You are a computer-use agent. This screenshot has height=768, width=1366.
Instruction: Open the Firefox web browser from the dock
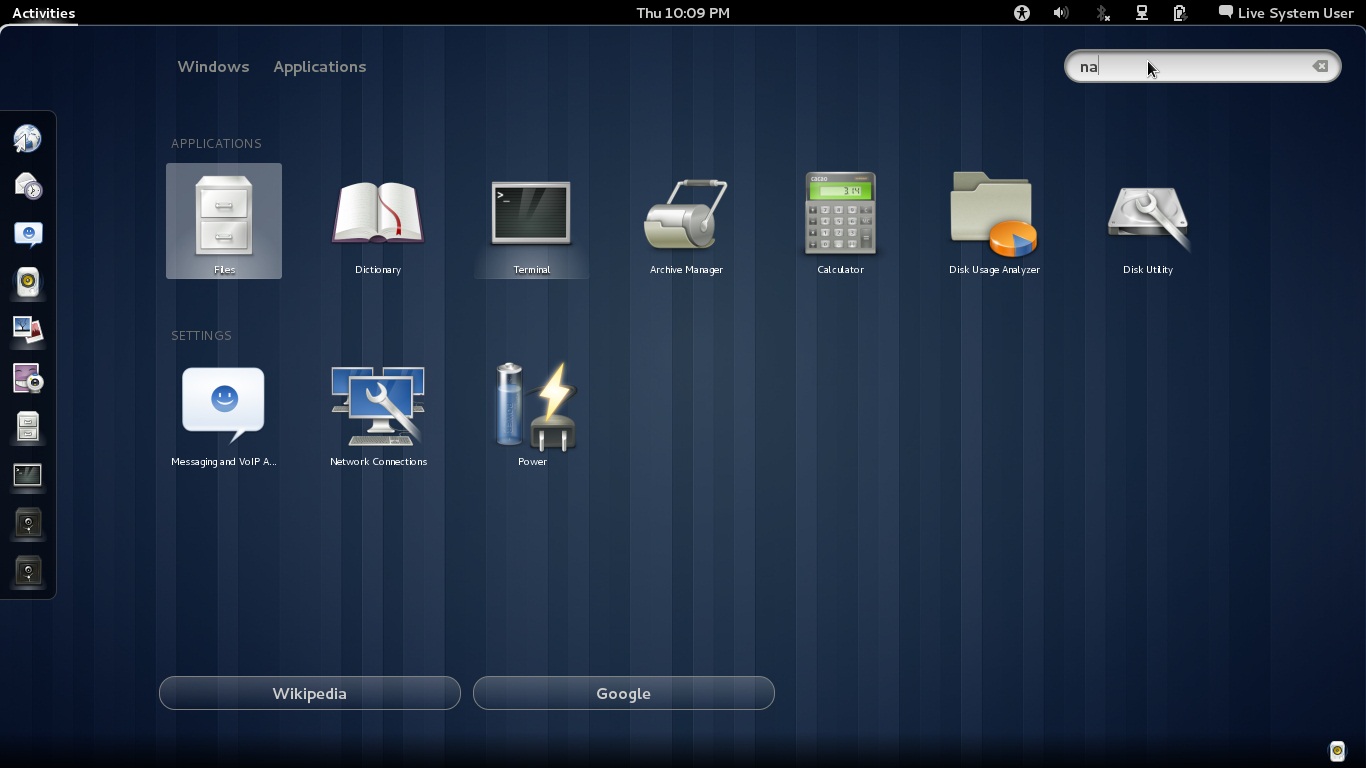[x=28, y=139]
